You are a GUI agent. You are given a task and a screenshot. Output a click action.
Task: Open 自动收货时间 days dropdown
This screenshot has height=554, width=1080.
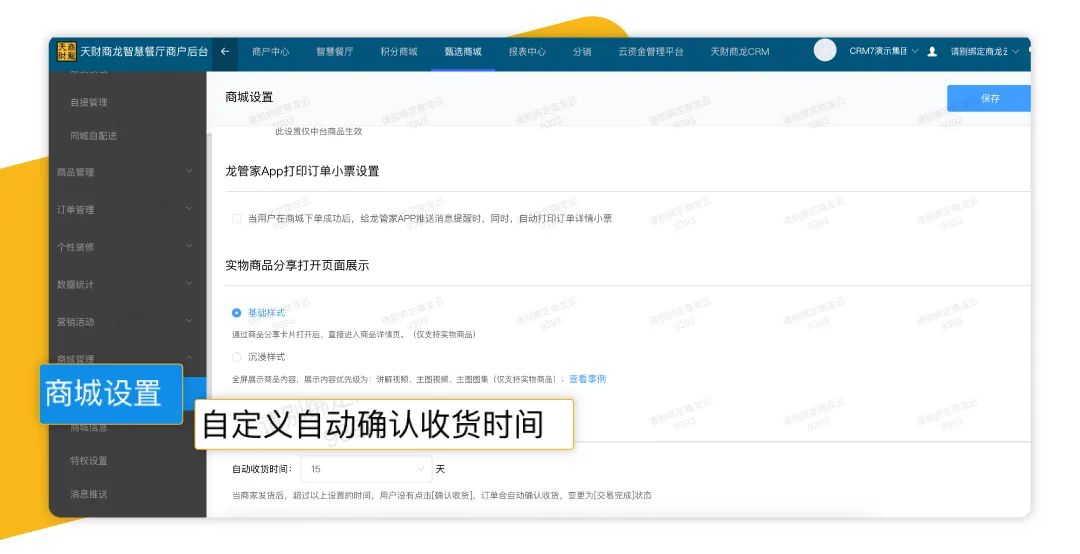tap(366, 469)
